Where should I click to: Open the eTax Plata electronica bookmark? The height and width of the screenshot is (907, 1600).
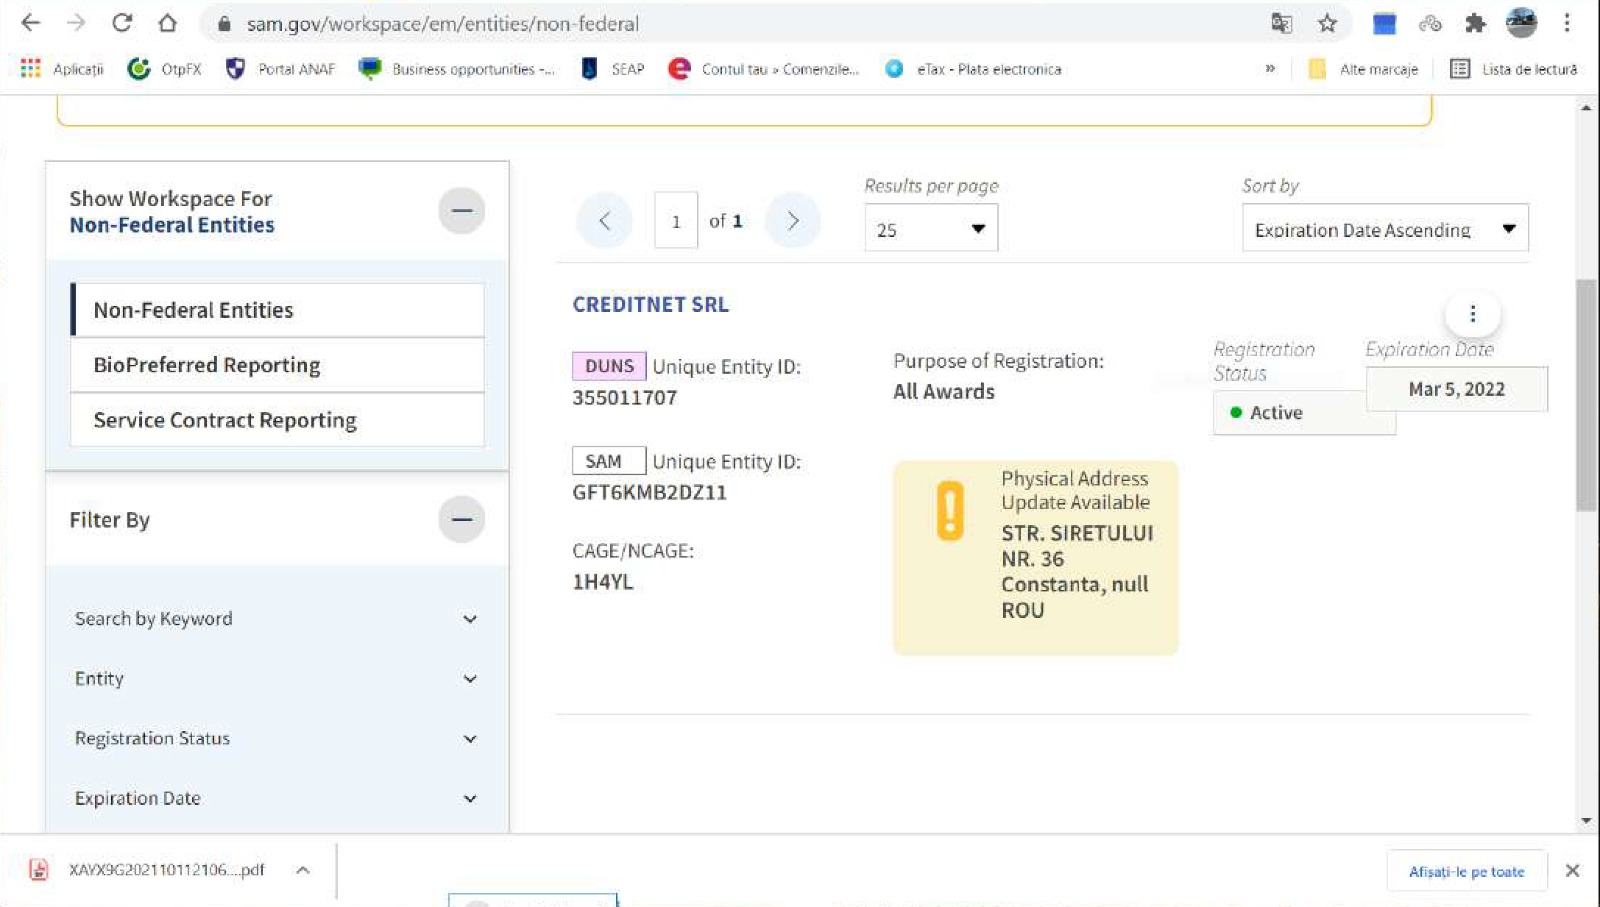[973, 69]
